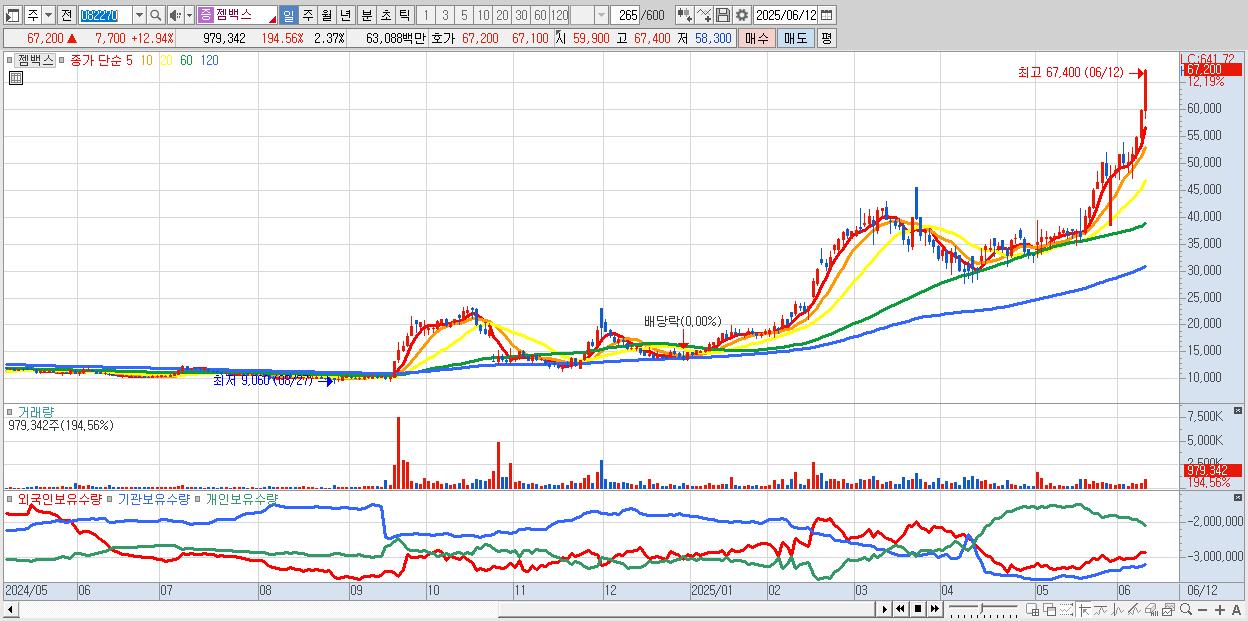The width and height of the screenshot is (1248, 621).
Task: Expand the stock code history dropdown
Action: 139,15
